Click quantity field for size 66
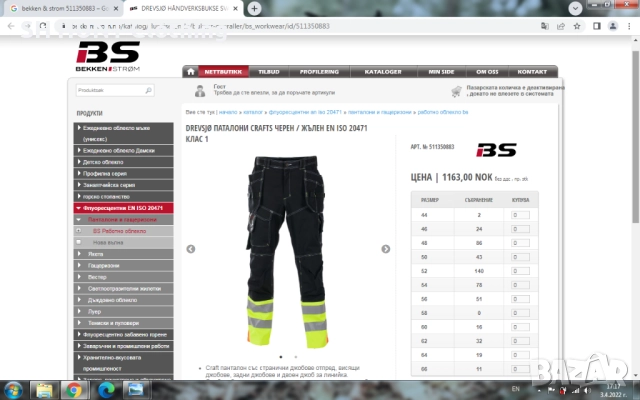The width and height of the screenshot is (640, 400). pos(520,369)
